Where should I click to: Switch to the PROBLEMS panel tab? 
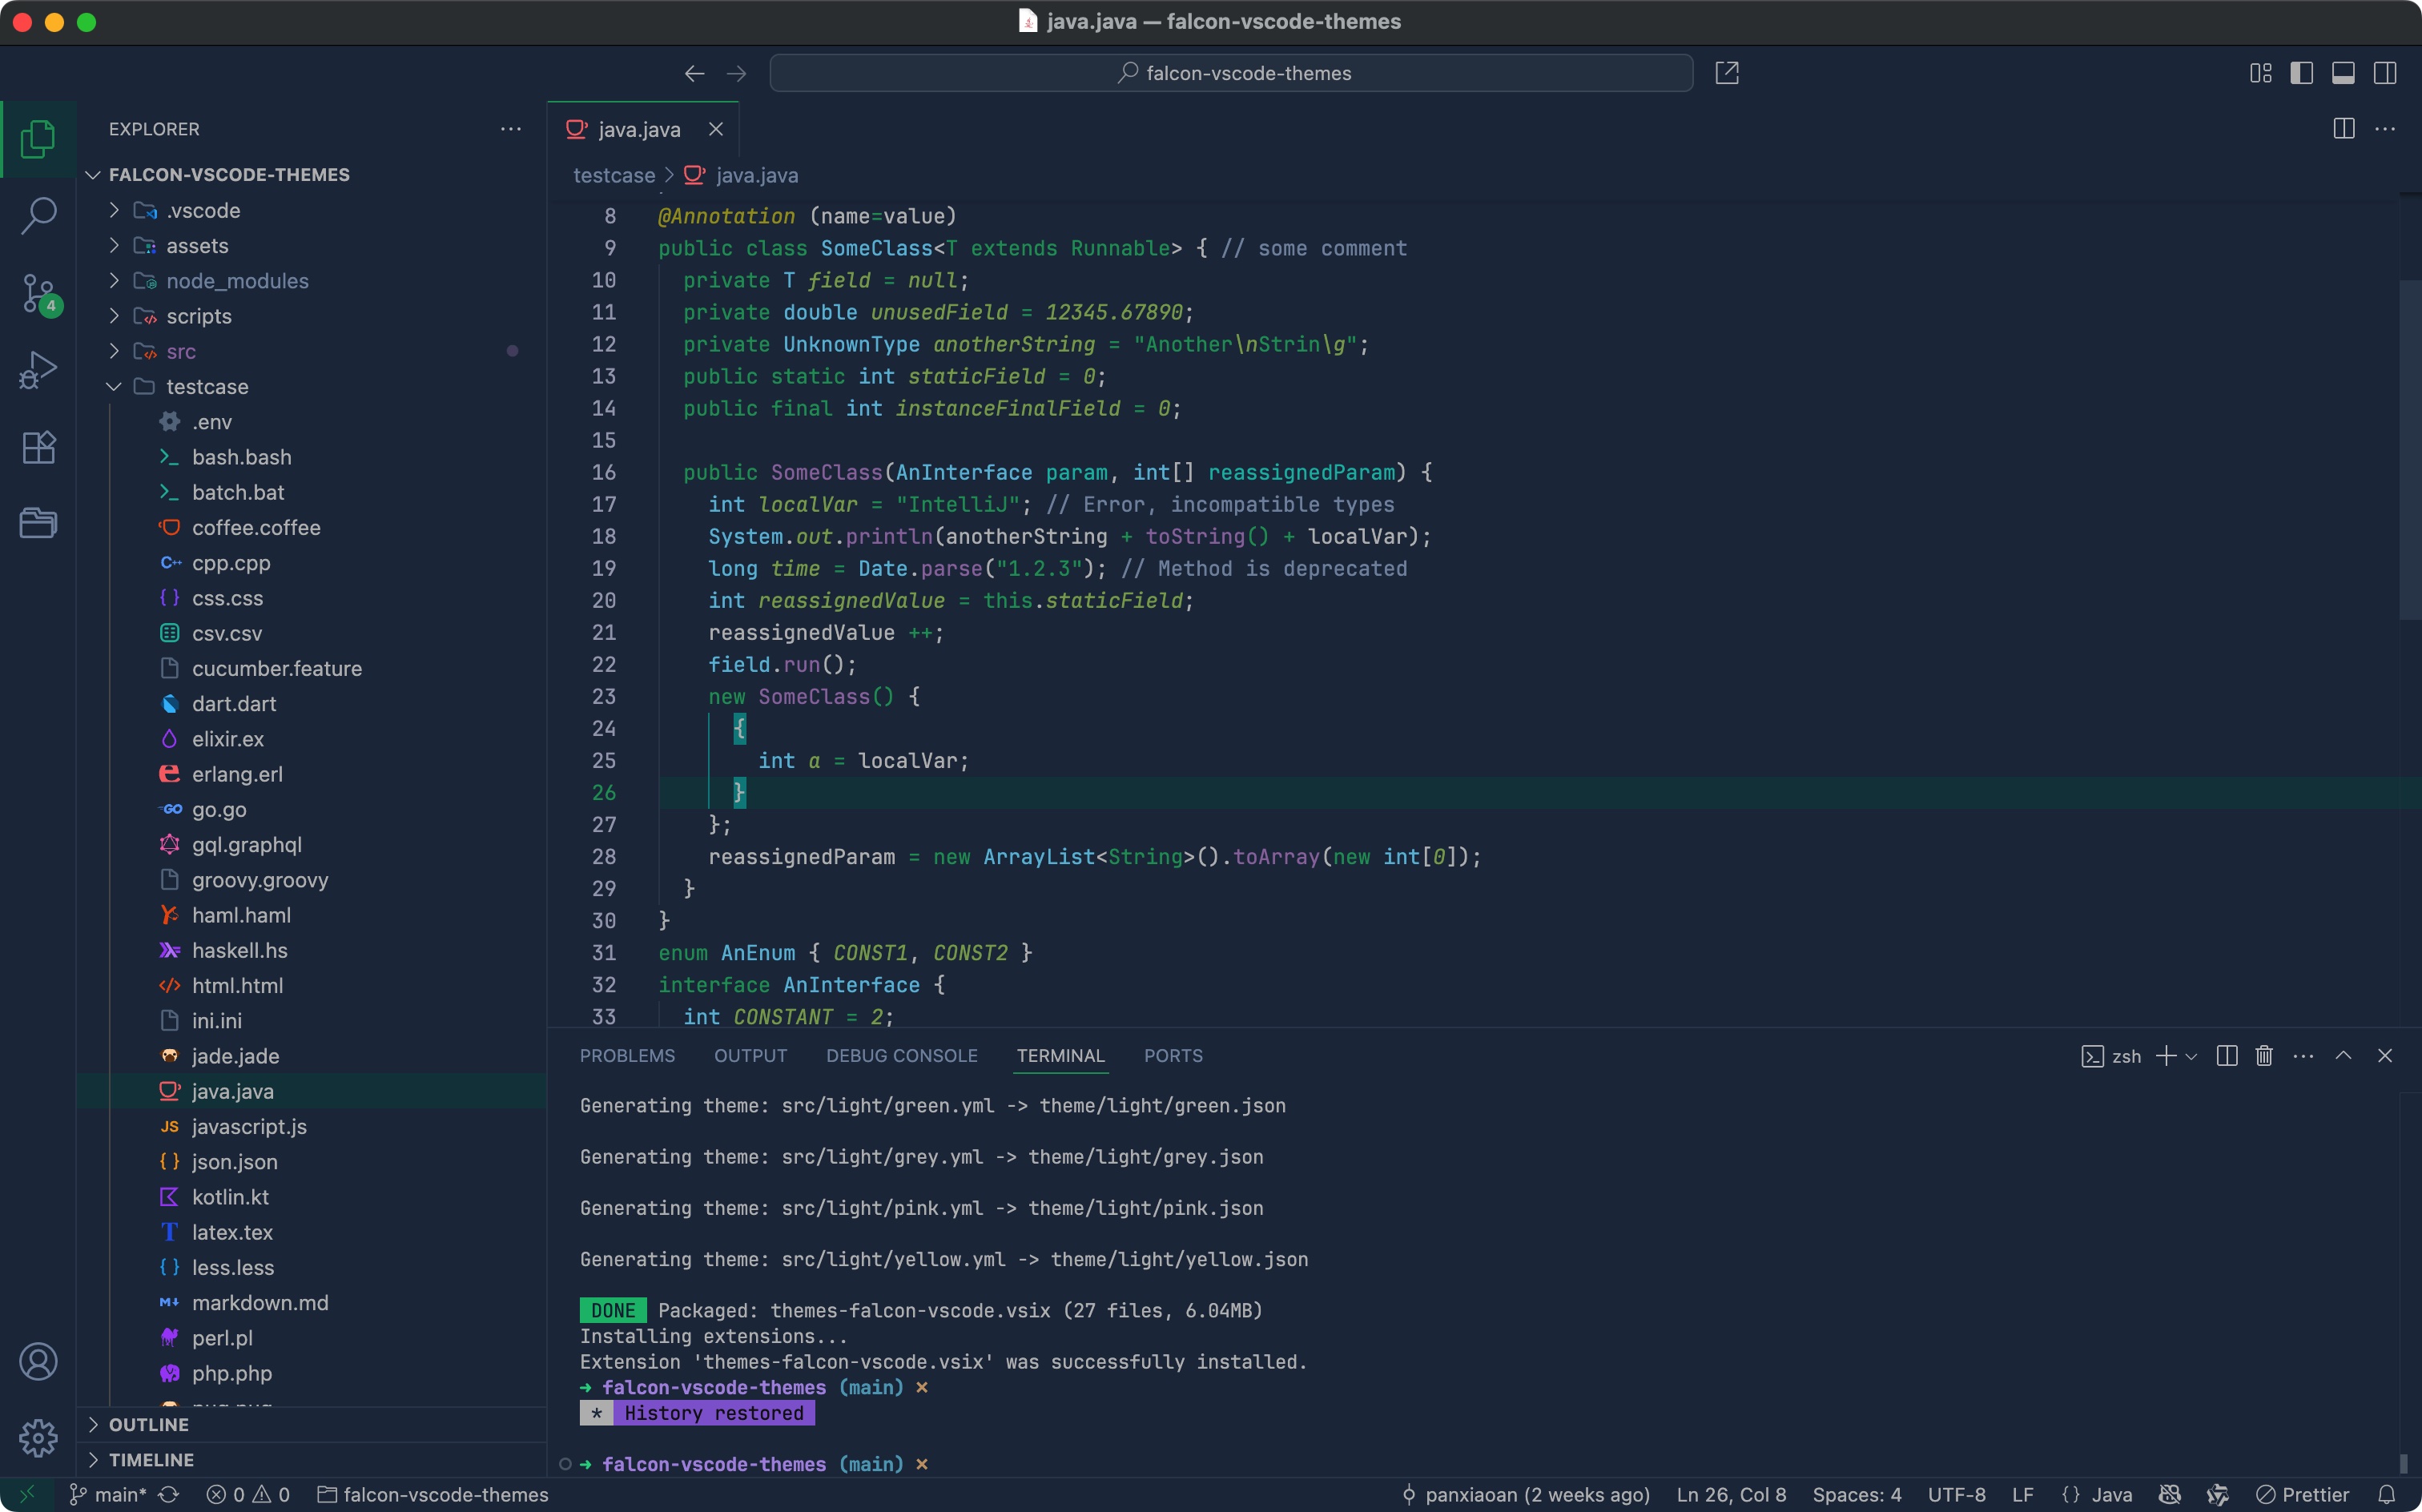click(627, 1056)
